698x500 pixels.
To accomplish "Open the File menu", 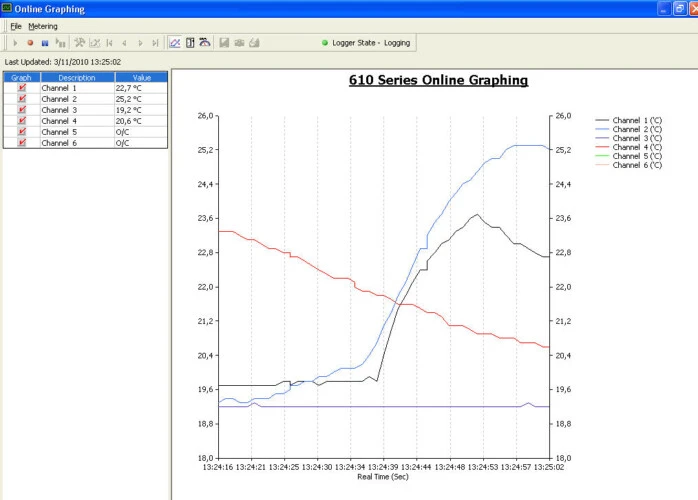I will 15,26.
